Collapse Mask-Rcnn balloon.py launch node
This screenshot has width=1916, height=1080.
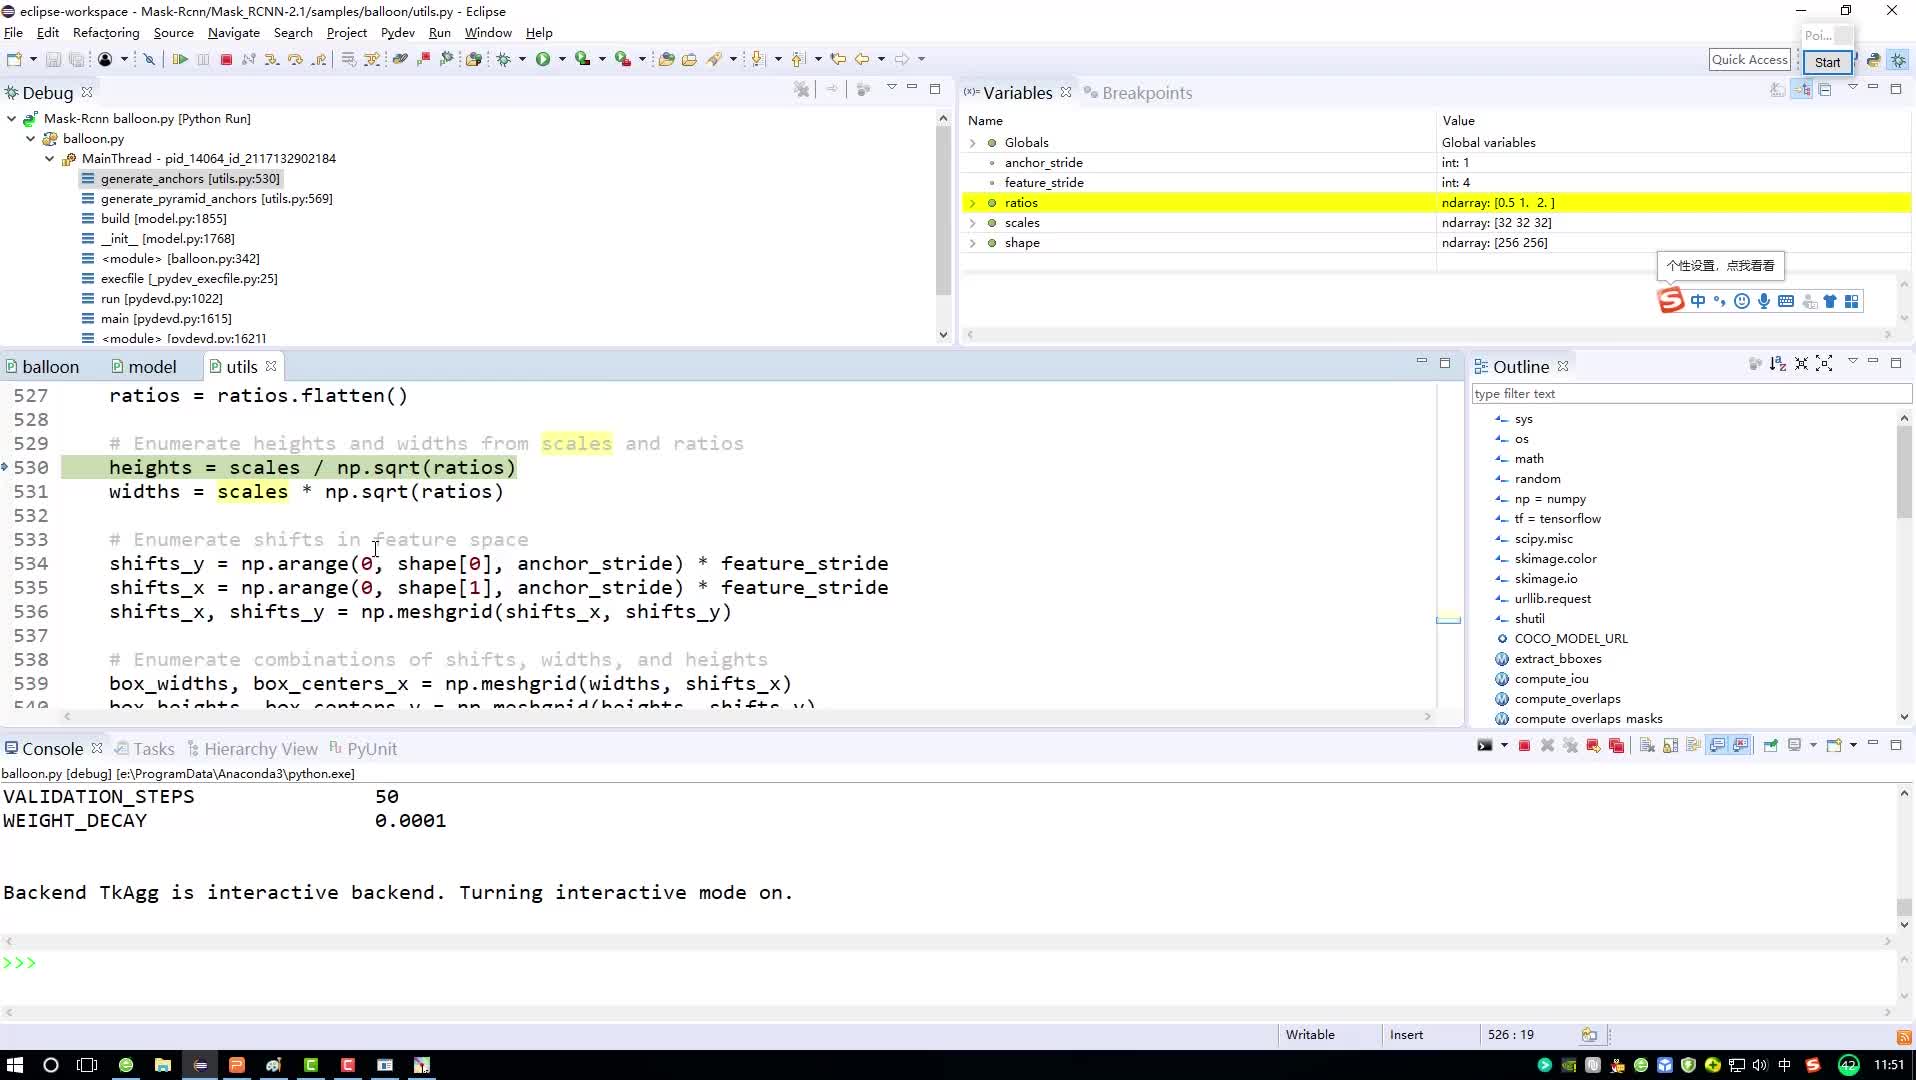[x=11, y=119]
